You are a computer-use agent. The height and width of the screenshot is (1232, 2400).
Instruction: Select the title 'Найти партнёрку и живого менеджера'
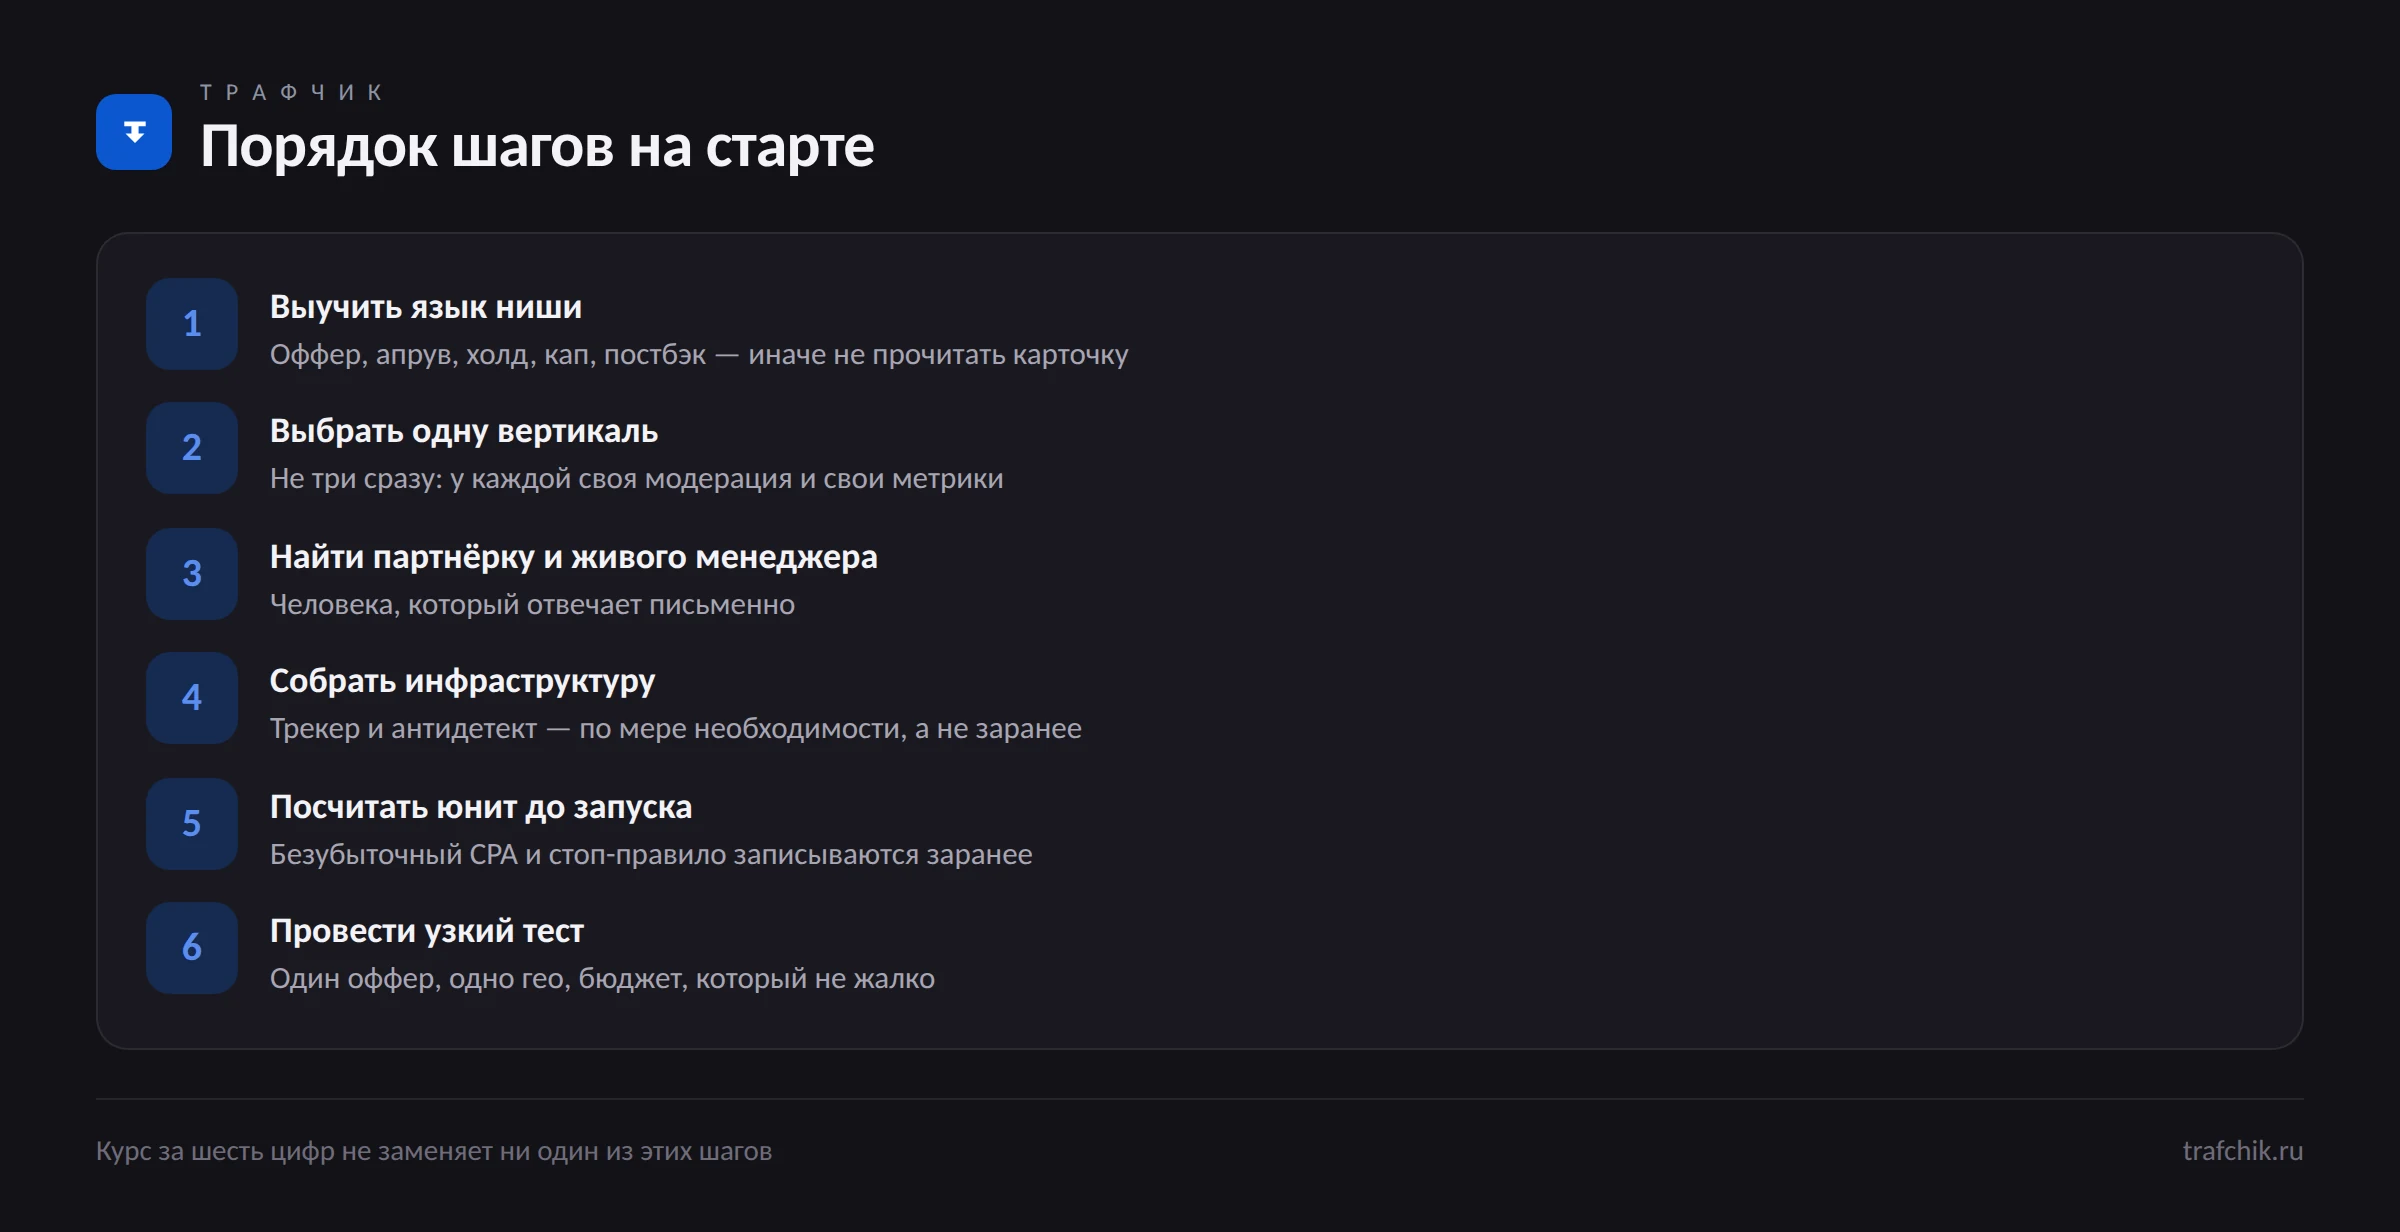[x=574, y=557]
